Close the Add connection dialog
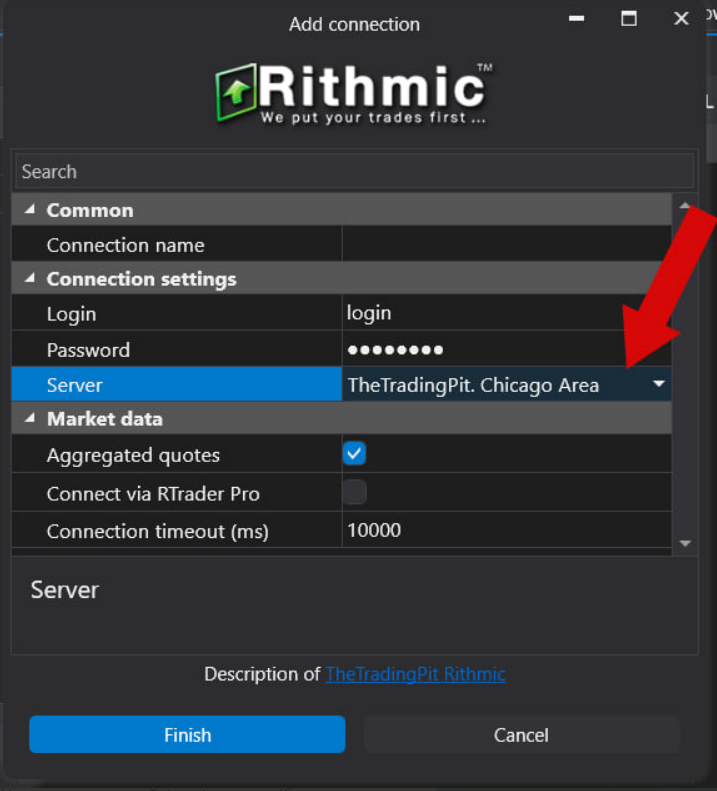 681,19
